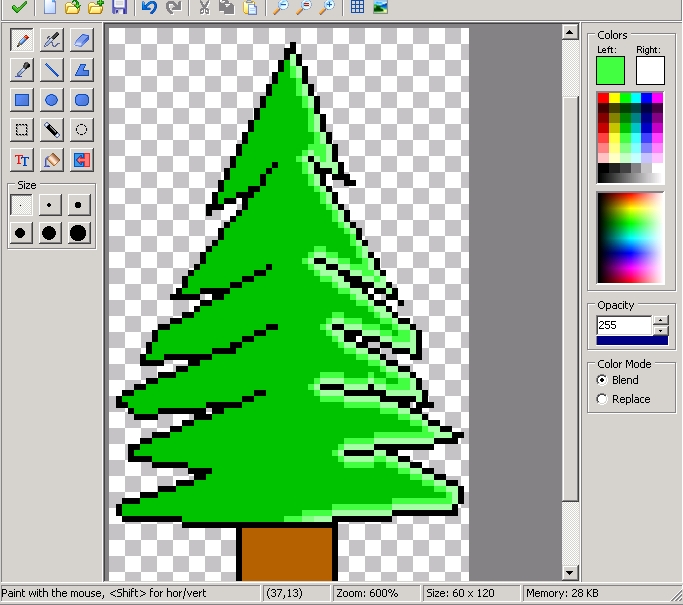
Task: Toggle the grid display icon
Action: 357,8
